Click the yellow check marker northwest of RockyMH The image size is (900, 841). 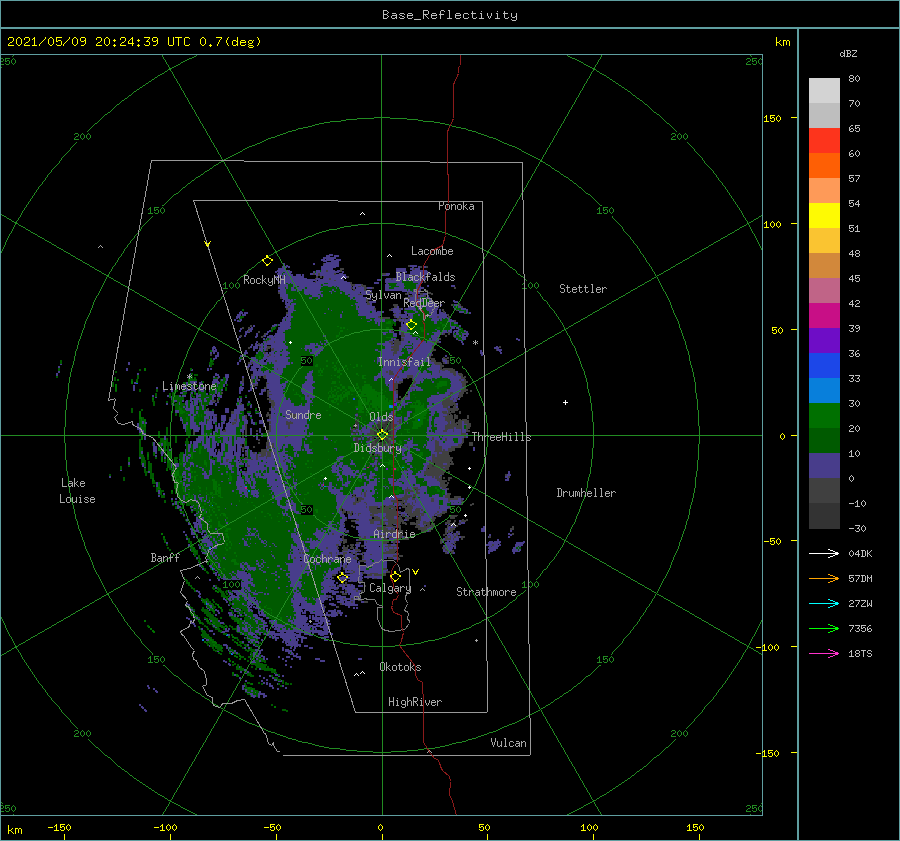[208, 244]
